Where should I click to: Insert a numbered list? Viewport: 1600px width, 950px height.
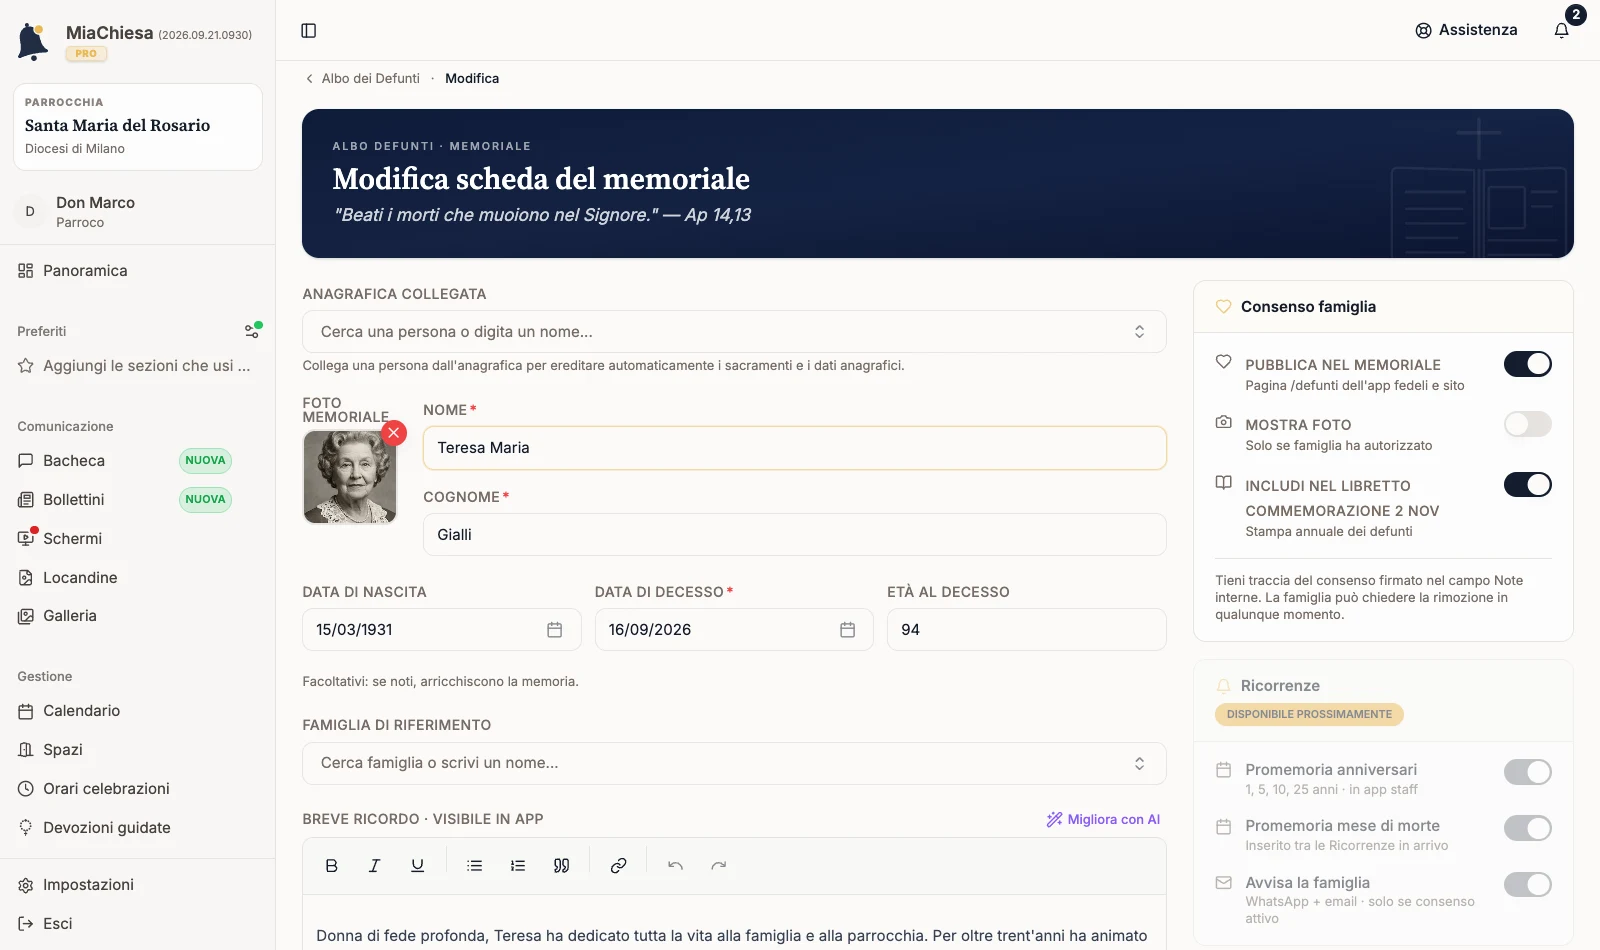coord(518,866)
